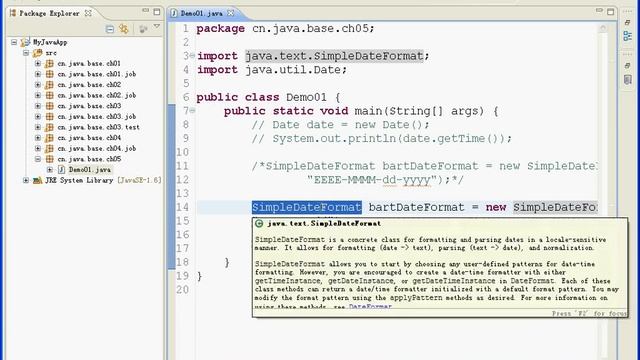Image resolution: width=640 pixels, height=360 pixels.
Task: Expand the cn.java.base.ch04 package
Action: (x=38, y=138)
